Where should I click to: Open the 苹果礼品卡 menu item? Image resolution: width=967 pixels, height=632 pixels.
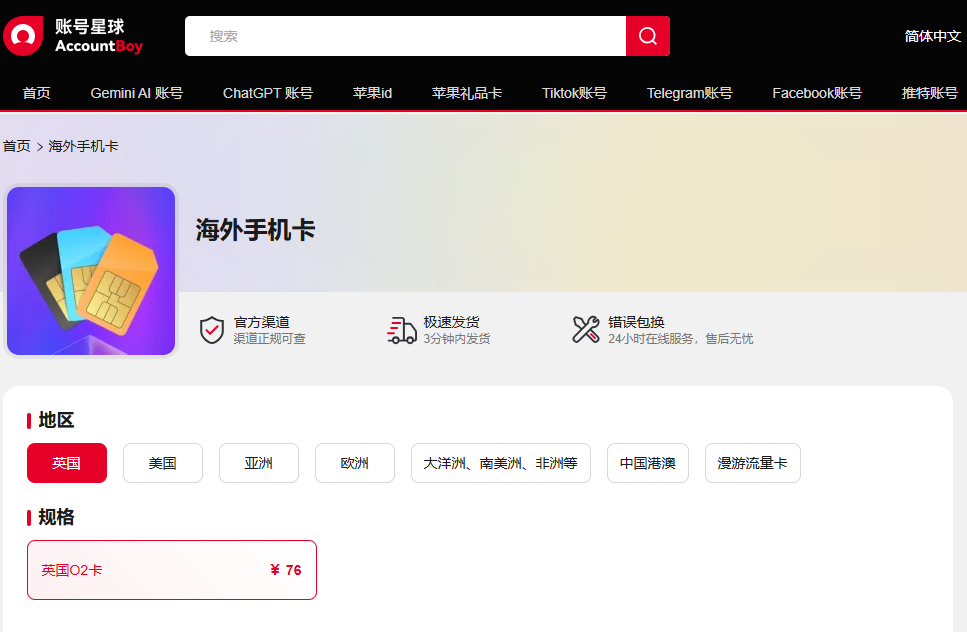click(467, 93)
